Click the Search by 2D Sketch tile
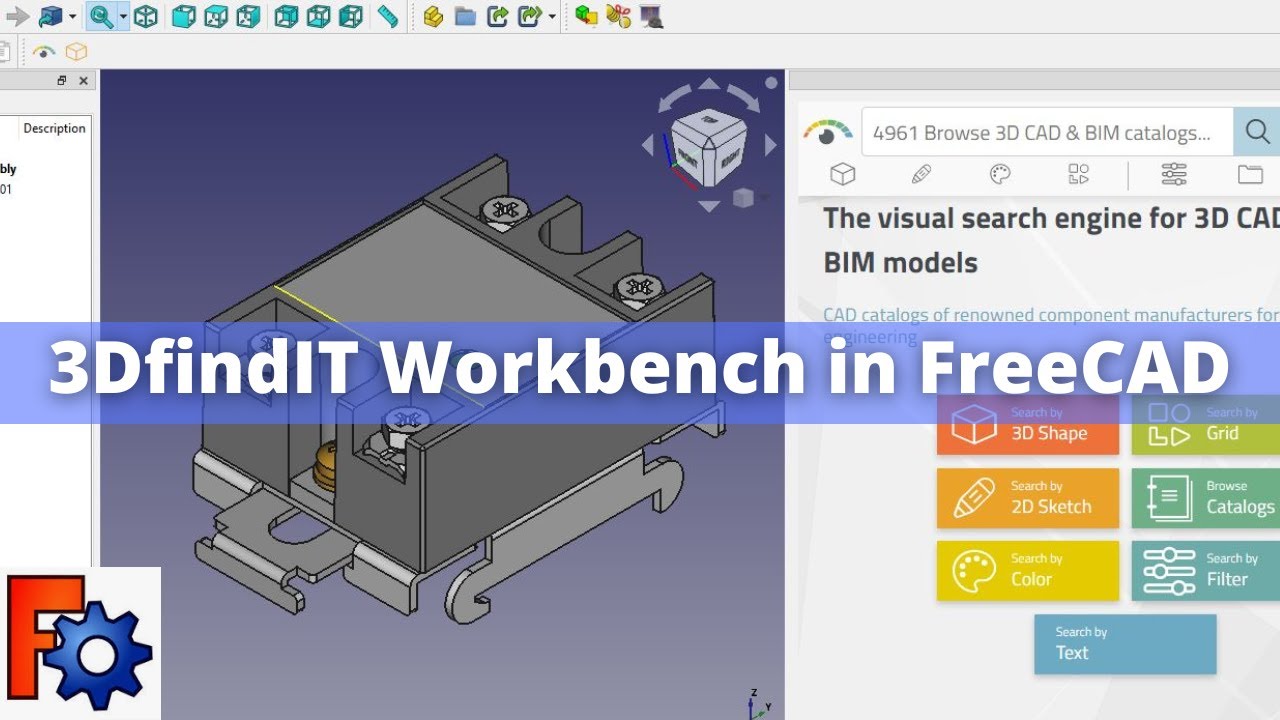The width and height of the screenshot is (1280, 720). tap(1028, 498)
